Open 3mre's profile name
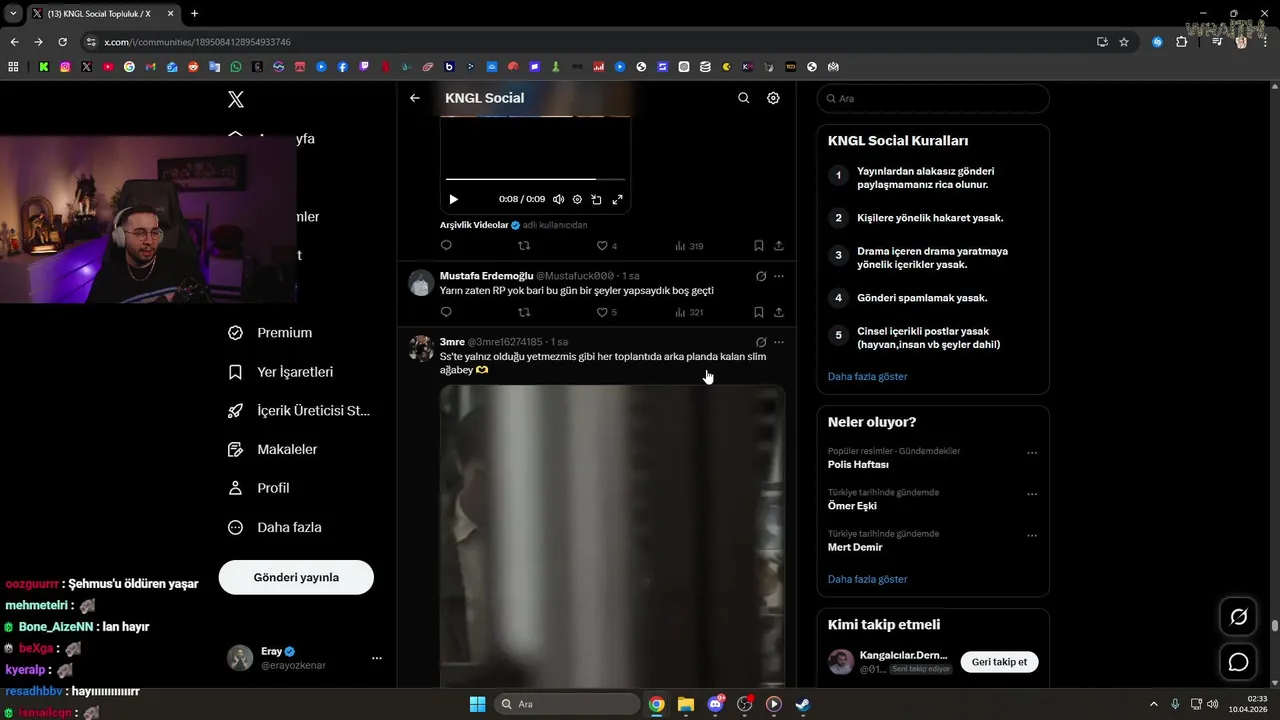The width and height of the screenshot is (1280, 720). click(x=452, y=342)
